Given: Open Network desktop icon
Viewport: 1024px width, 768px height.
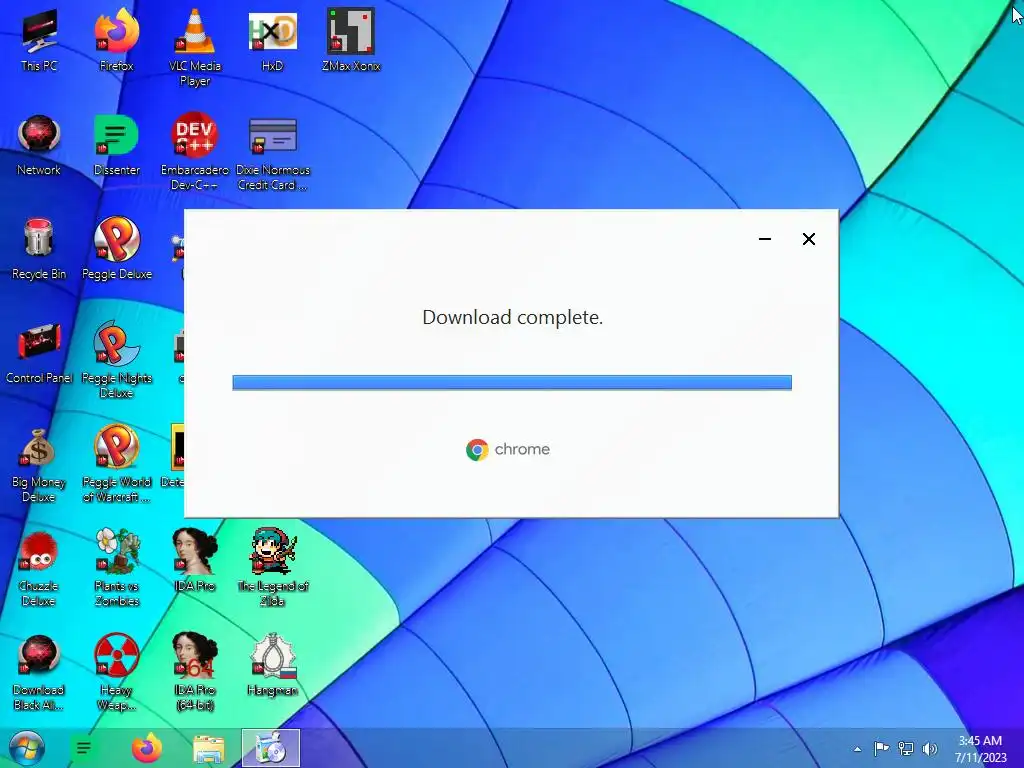Looking at the screenshot, I should pyautogui.click(x=39, y=144).
